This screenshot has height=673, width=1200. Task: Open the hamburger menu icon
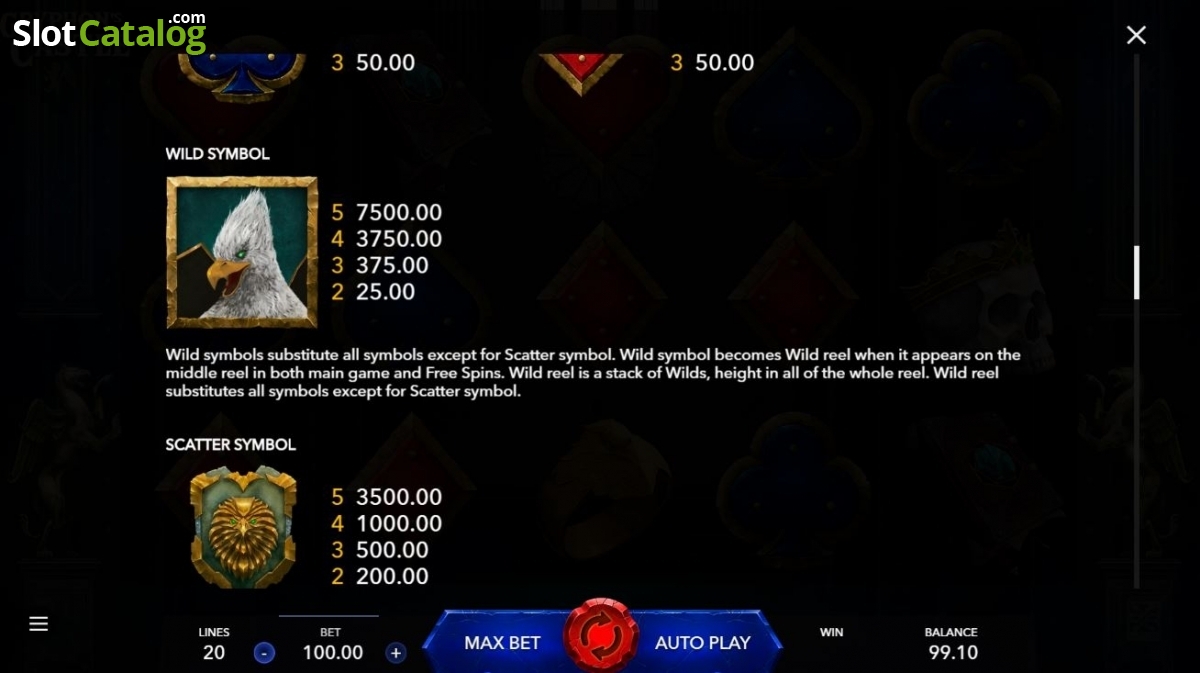point(38,624)
